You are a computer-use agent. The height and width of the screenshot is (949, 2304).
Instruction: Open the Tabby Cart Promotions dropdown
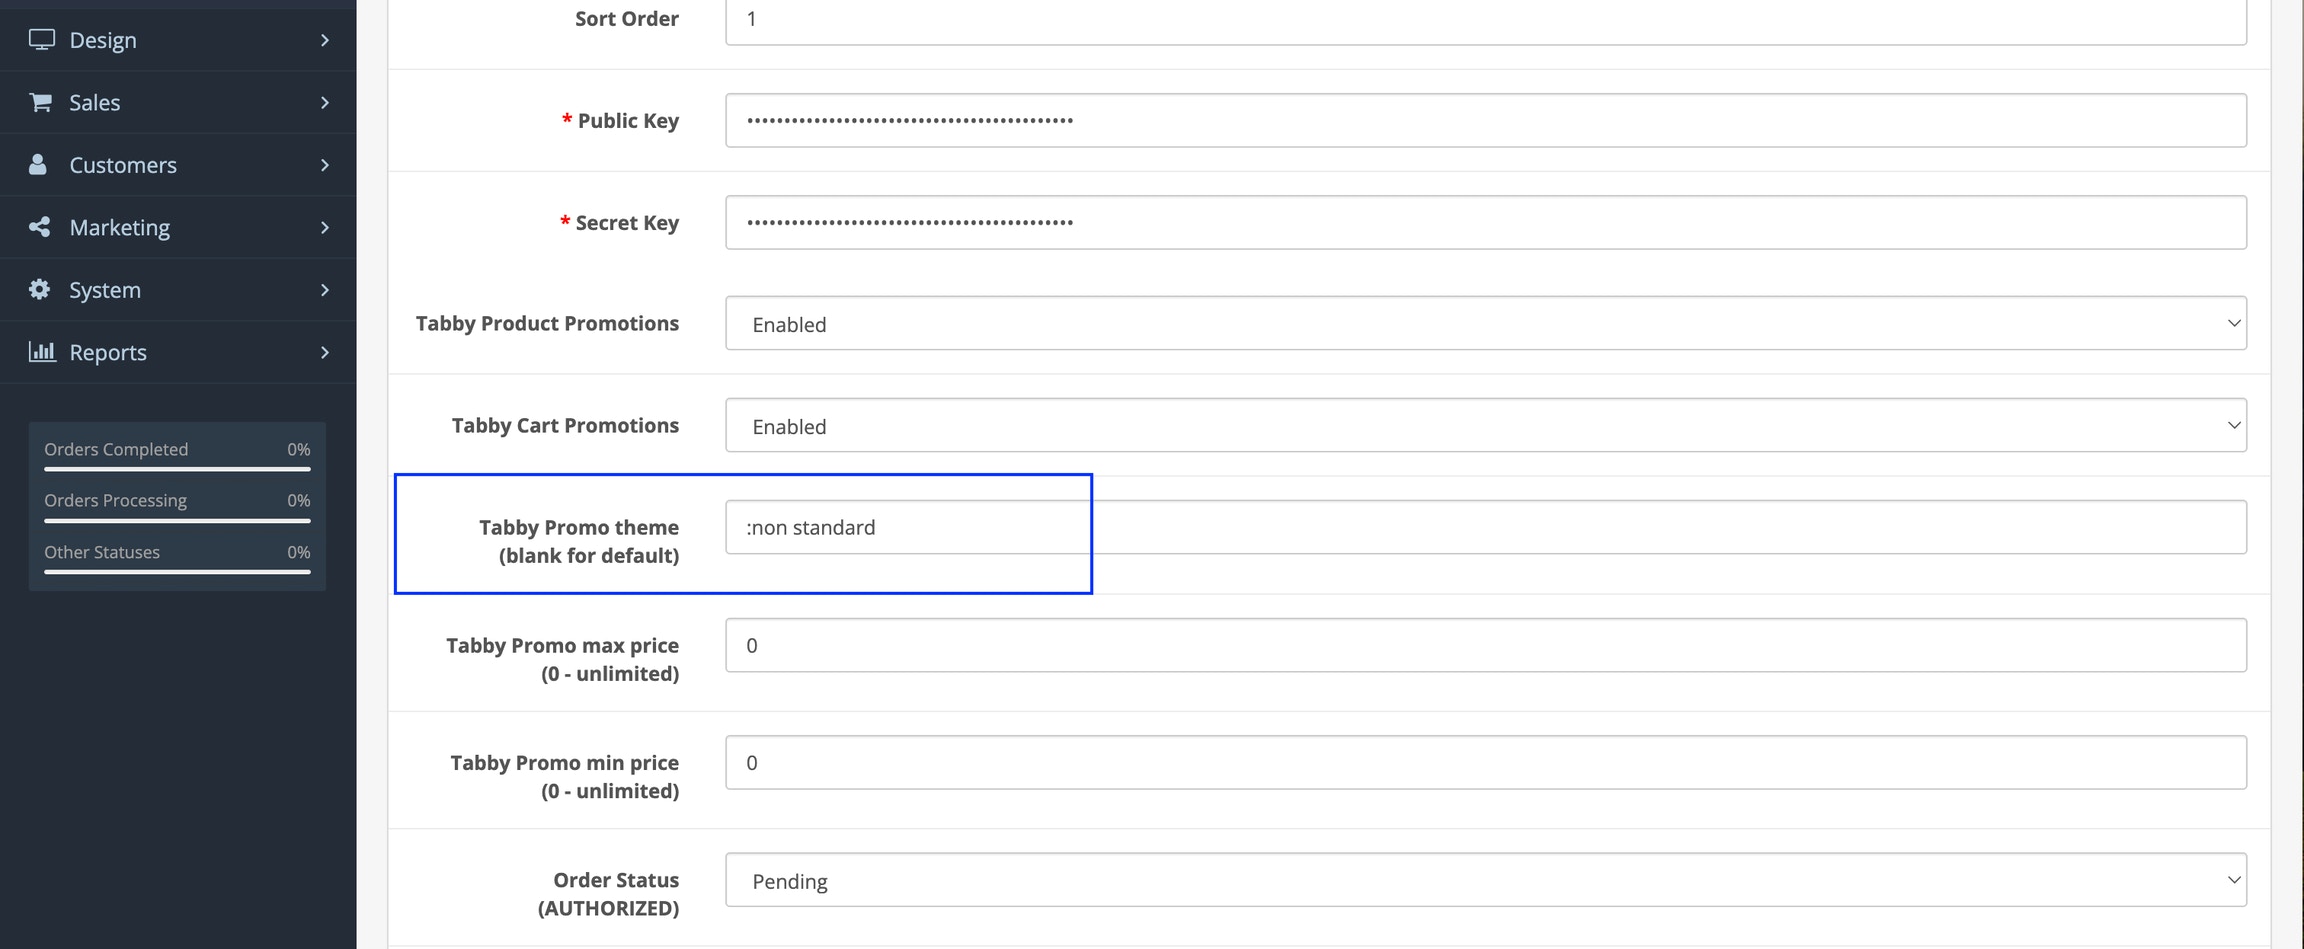1485,425
